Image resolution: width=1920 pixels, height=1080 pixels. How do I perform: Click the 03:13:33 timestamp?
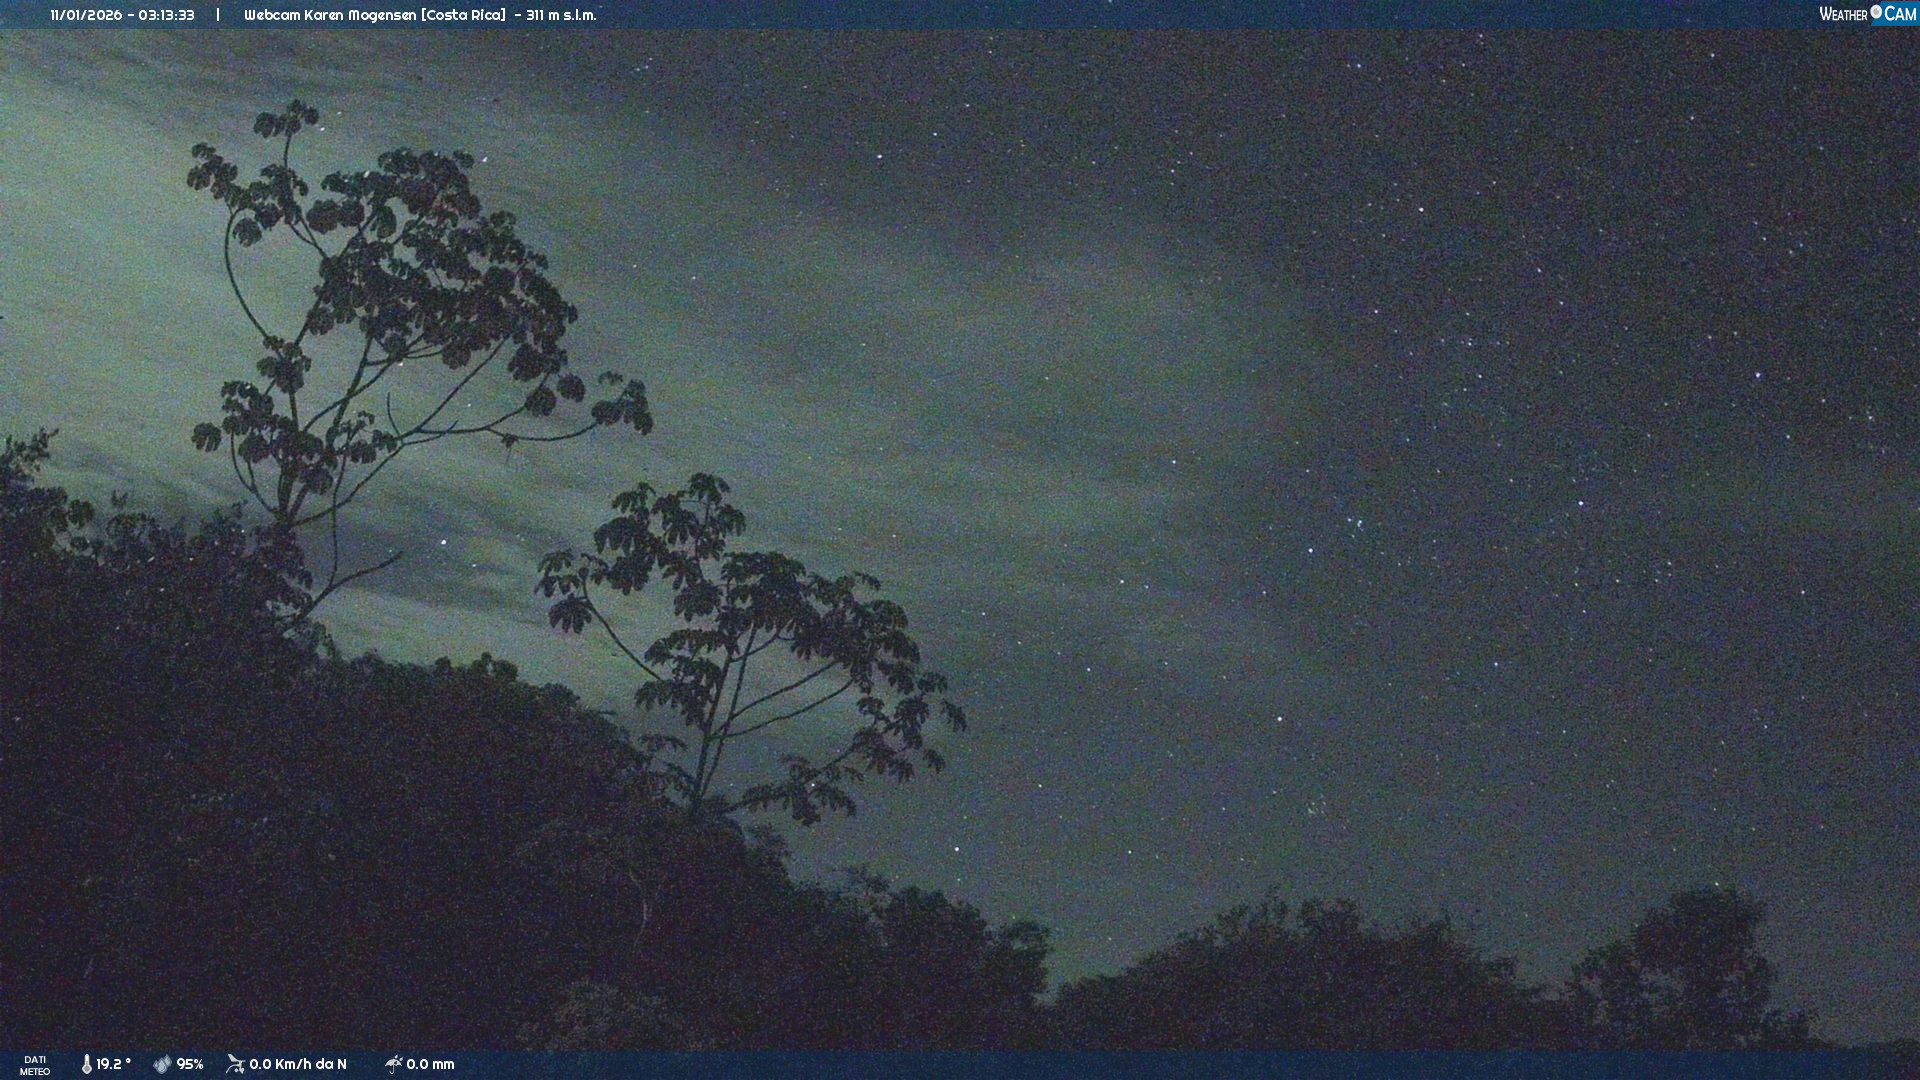click(166, 15)
